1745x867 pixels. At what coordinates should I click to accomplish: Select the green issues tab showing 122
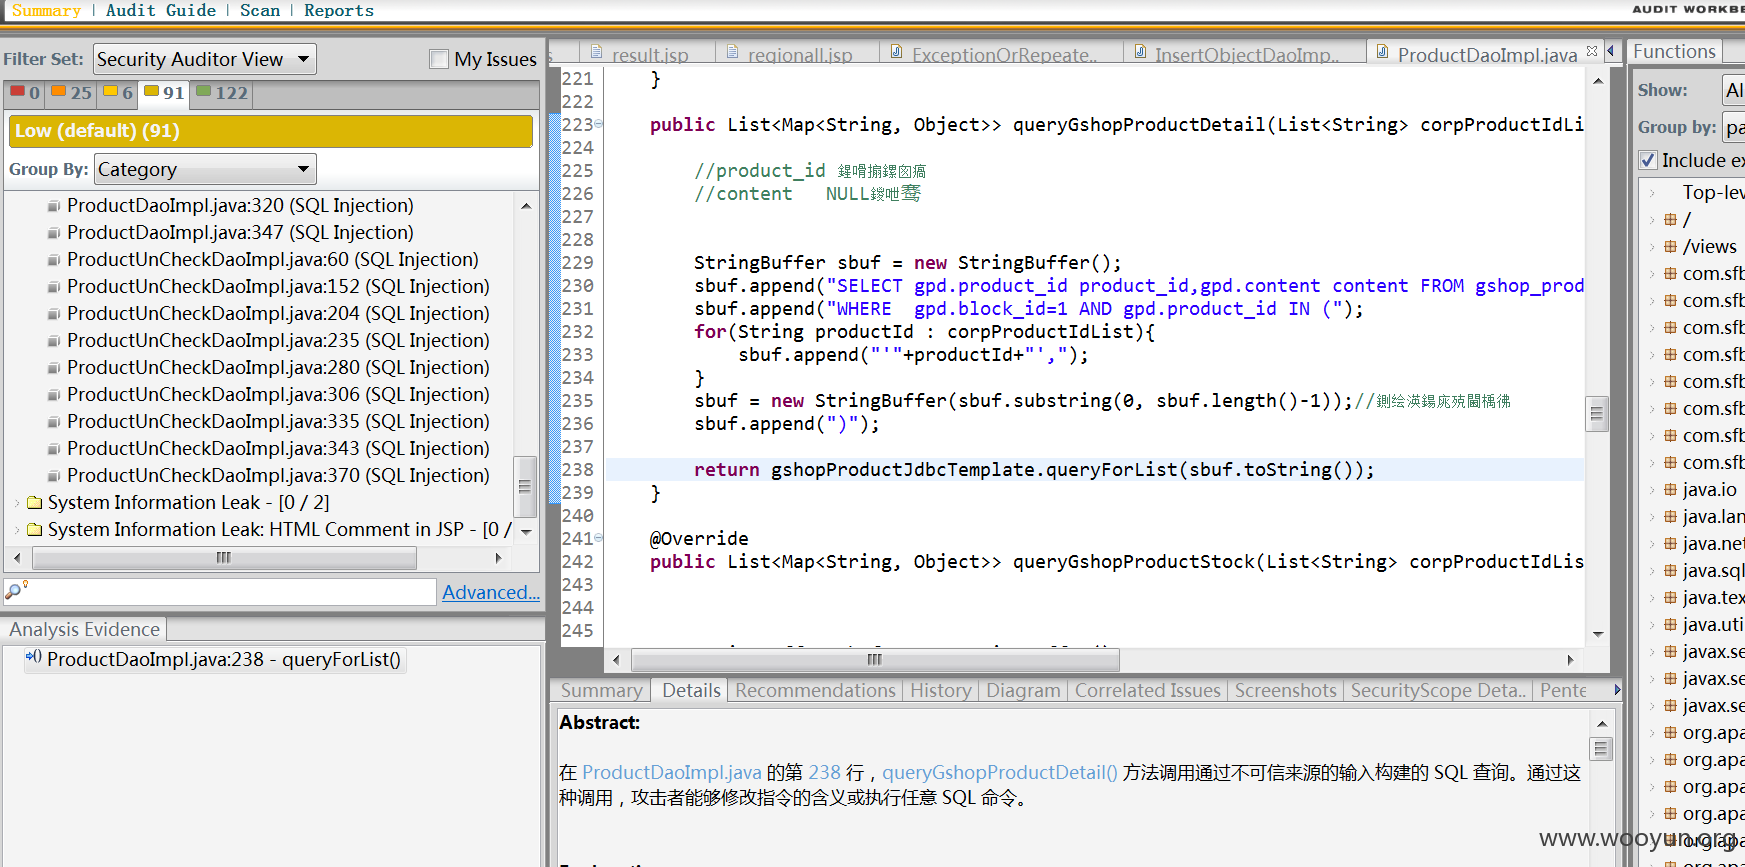(222, 93)
